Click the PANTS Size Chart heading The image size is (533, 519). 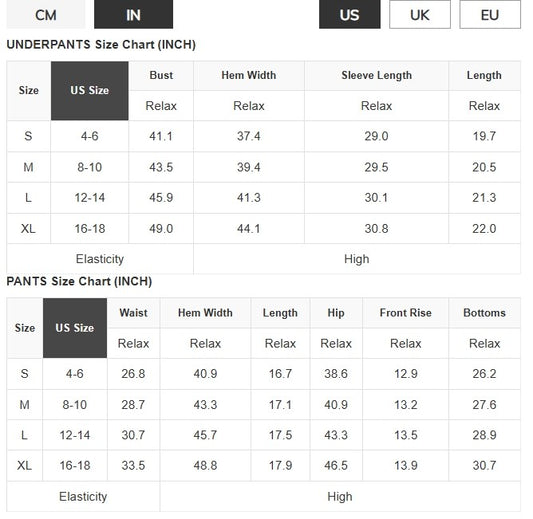click(x=79, y=281)
